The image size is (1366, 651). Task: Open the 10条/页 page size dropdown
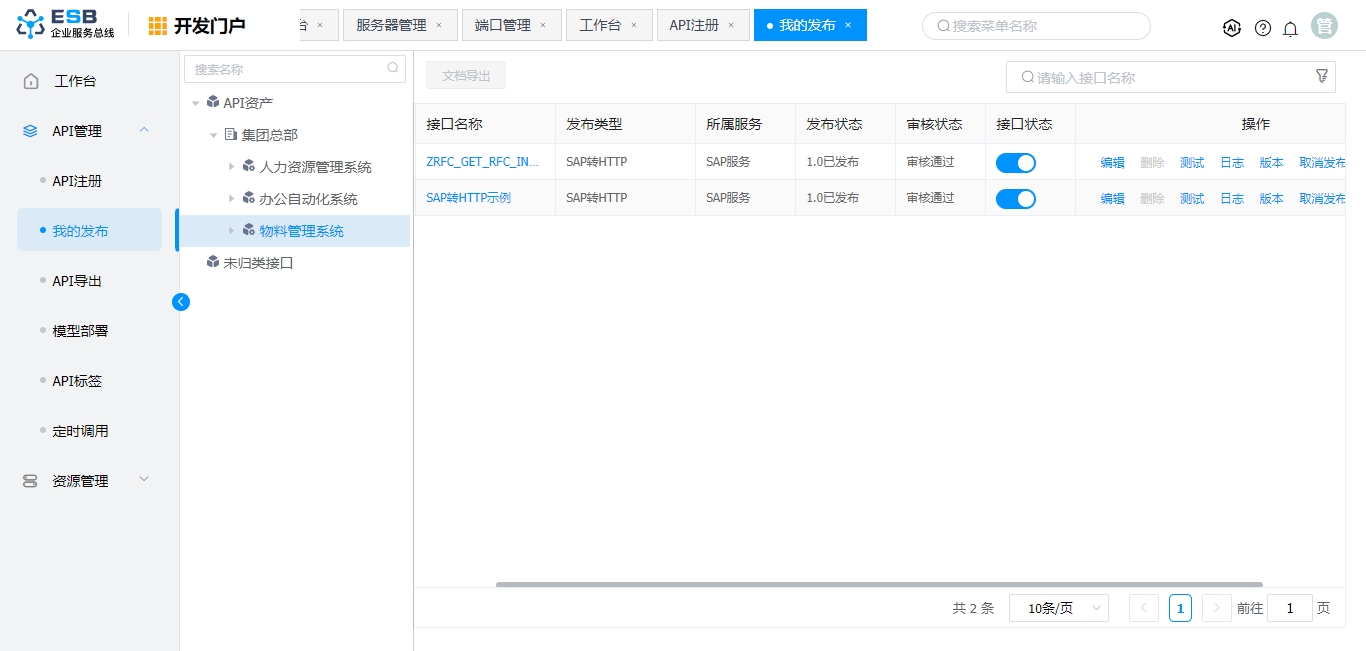pos(1058,608)
